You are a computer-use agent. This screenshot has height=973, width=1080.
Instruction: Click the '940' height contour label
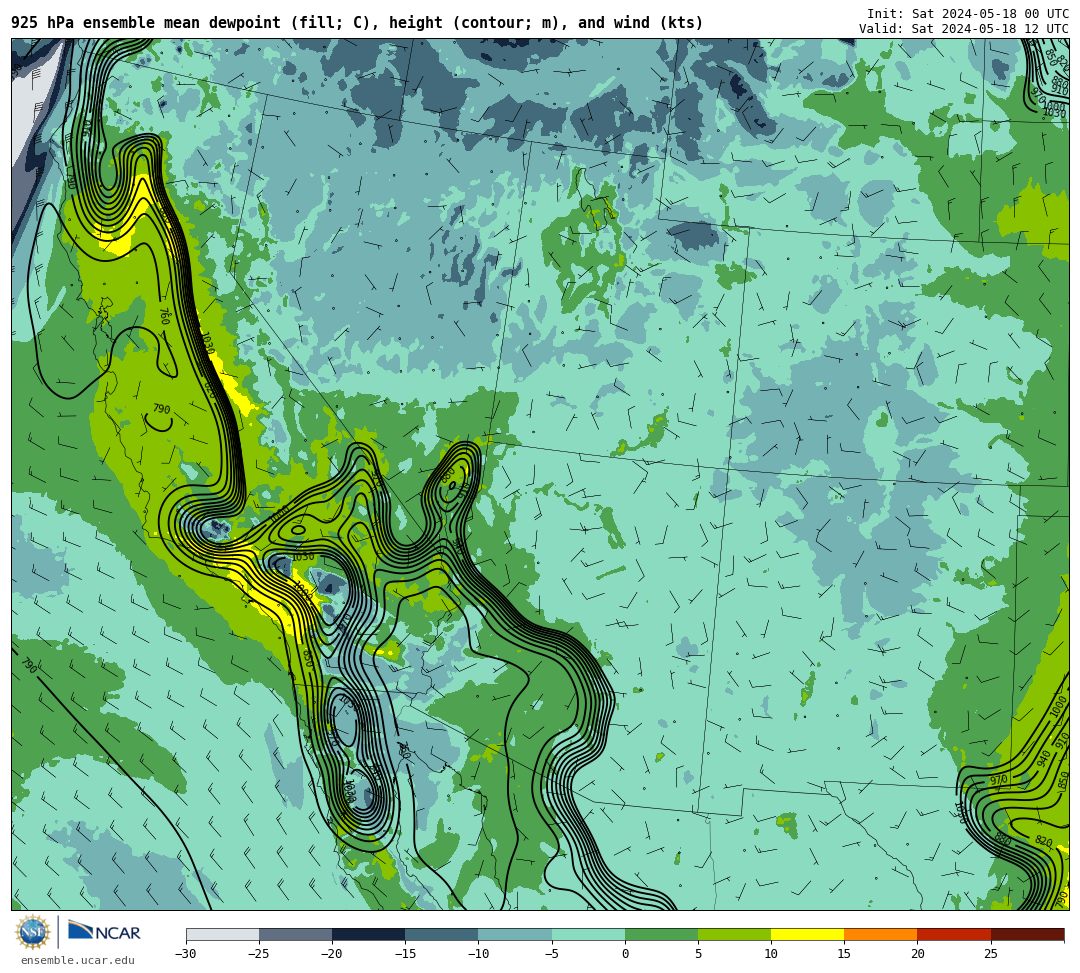[1044, 758]
